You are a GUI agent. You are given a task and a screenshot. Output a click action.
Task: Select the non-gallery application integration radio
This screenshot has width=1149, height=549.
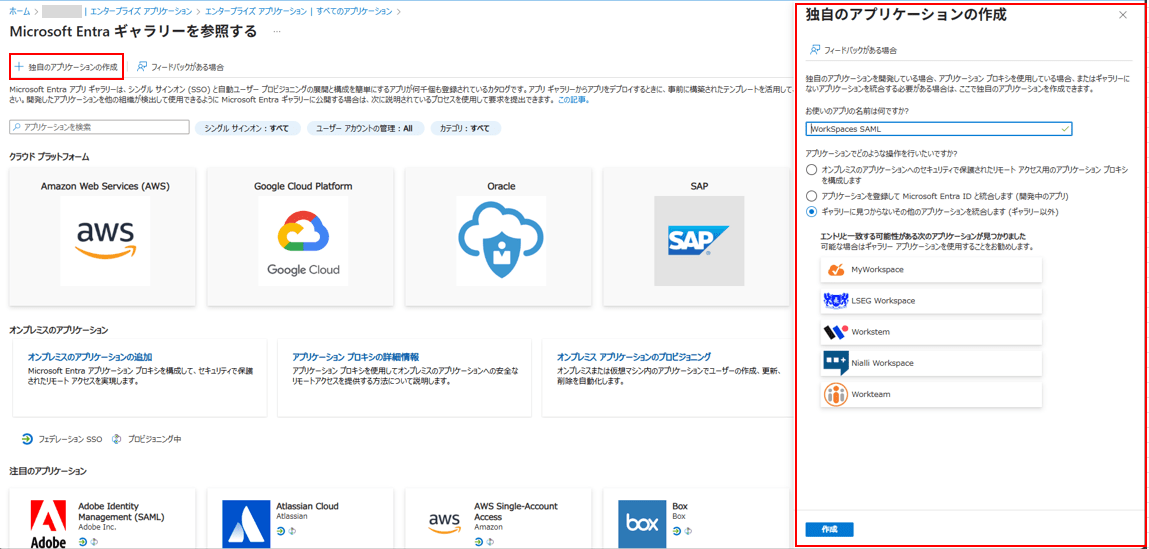811,212
